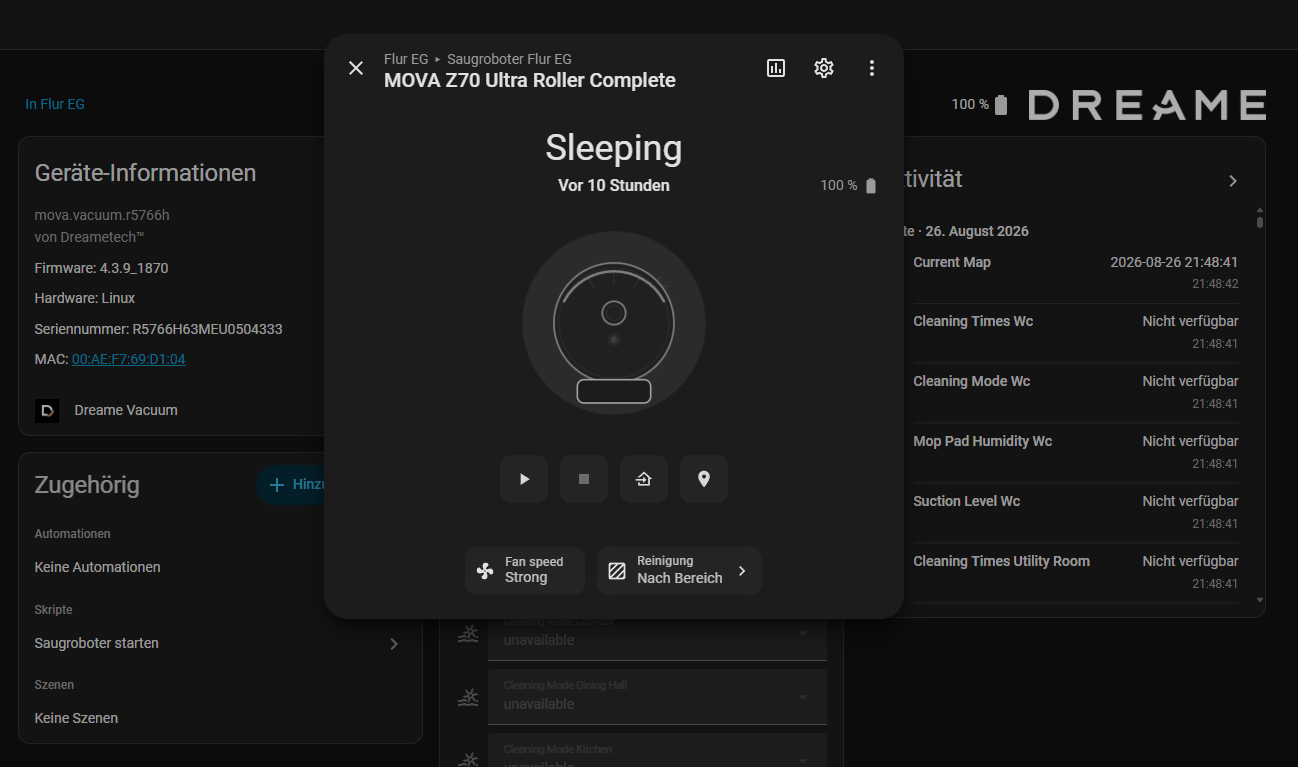
Task: Click the mop icon next to Cleaning Mode Dining Hall
Action: point(468,697)
